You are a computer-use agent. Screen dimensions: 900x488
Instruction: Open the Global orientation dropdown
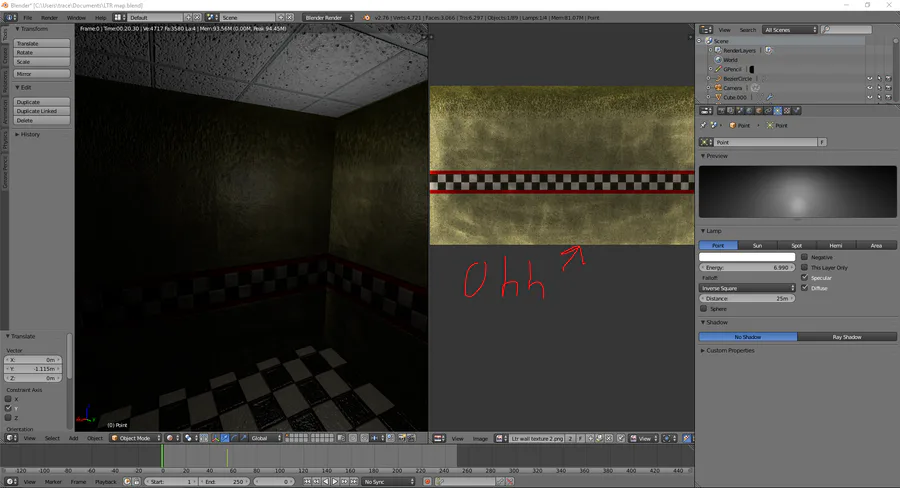click(266, 438)
